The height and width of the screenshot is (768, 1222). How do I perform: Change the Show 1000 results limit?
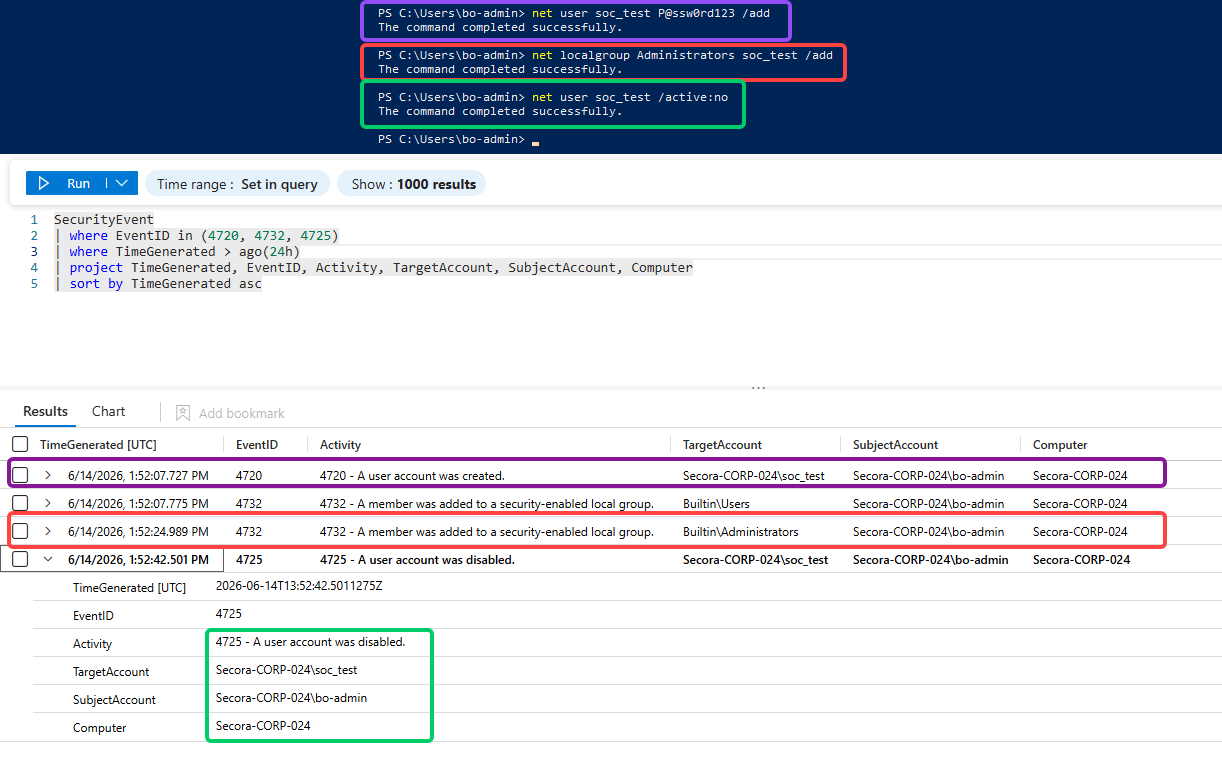tap(412, 184)
